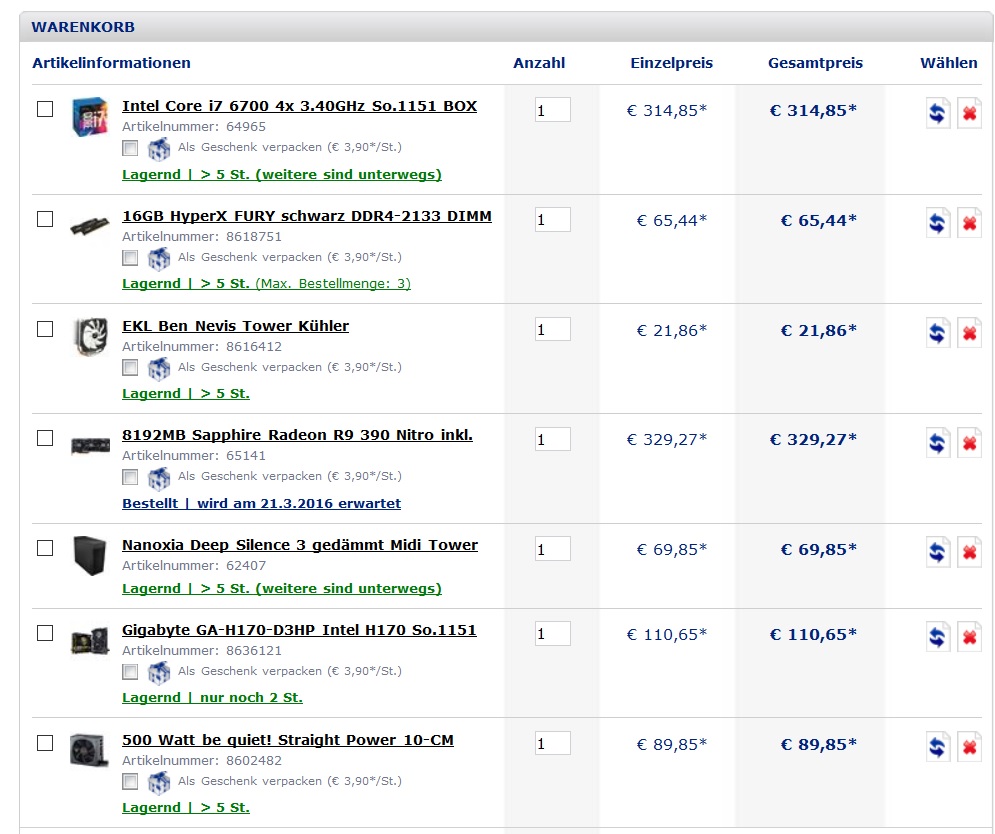Select the Gigabyte GA-H170-D3HP checkbox
This screenshot has height=834, width=995.
pyautogui.click(x=45, y=633)
